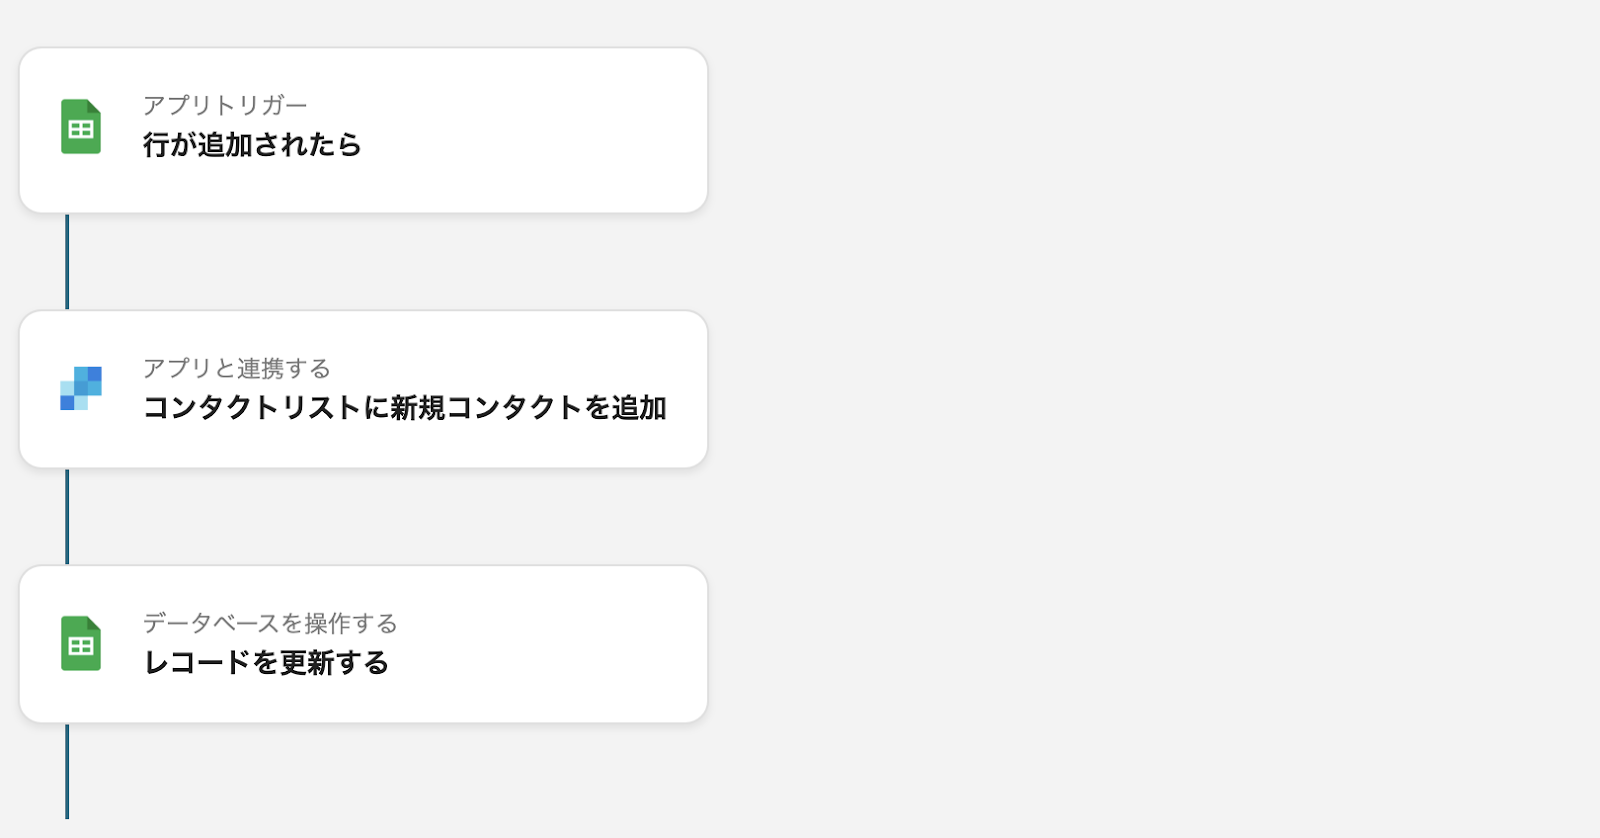The image size is (1600, 838).
Task: Click the connector line below the trigger card
Action: click(x=67, y=261)
